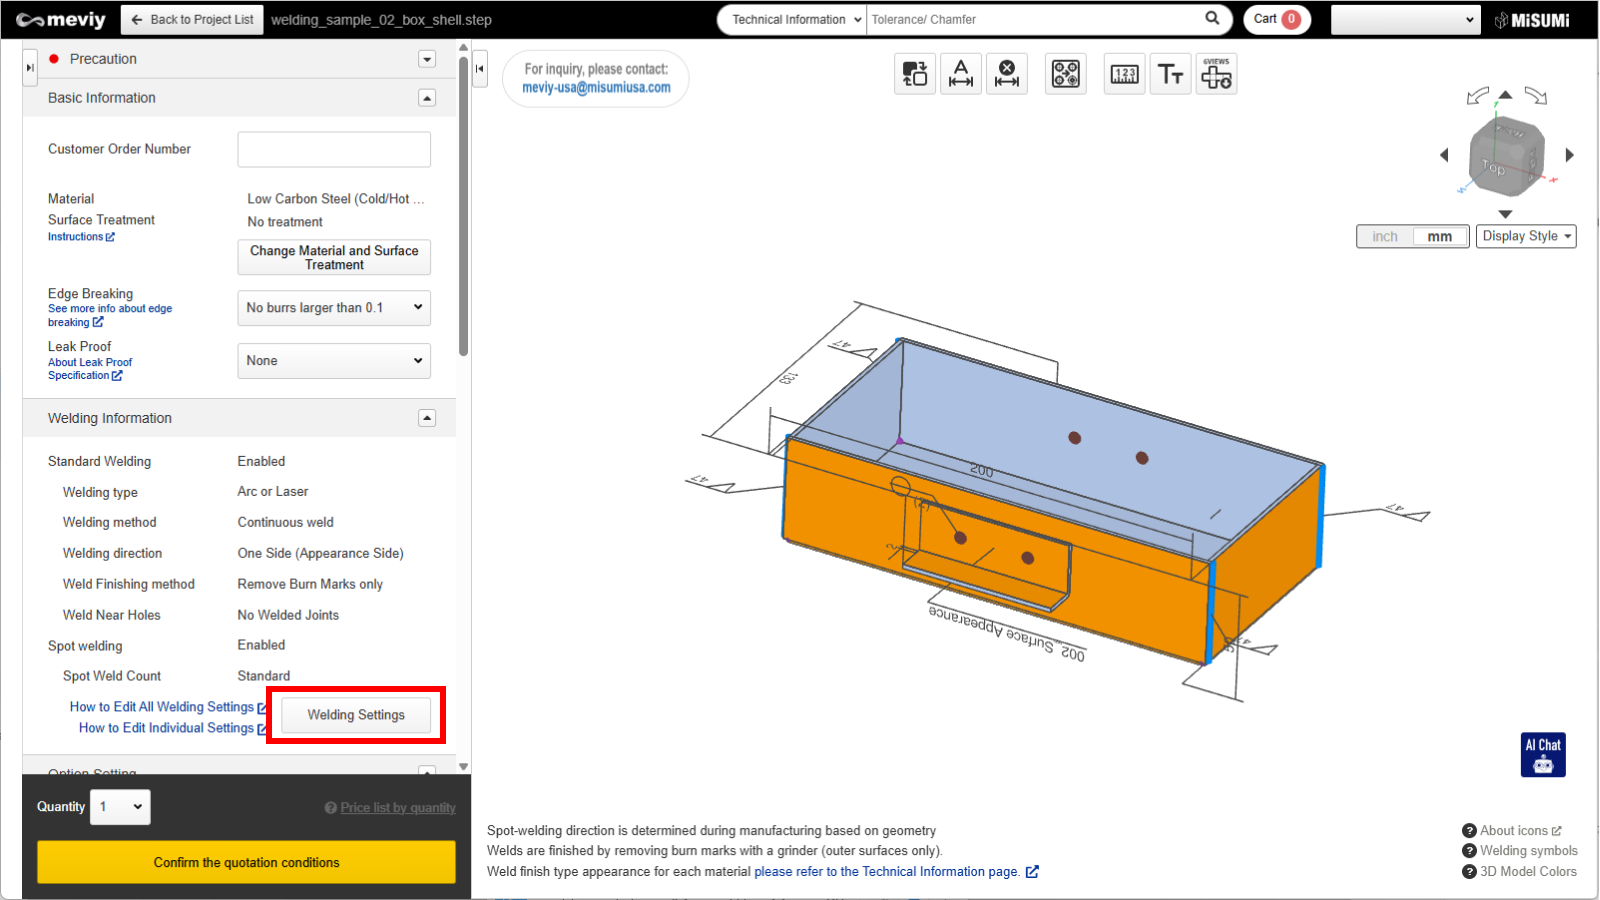Click the 123 ruler dimension icon
The height and width of the screenshot is (900, 1600).
pos(1124,74)
